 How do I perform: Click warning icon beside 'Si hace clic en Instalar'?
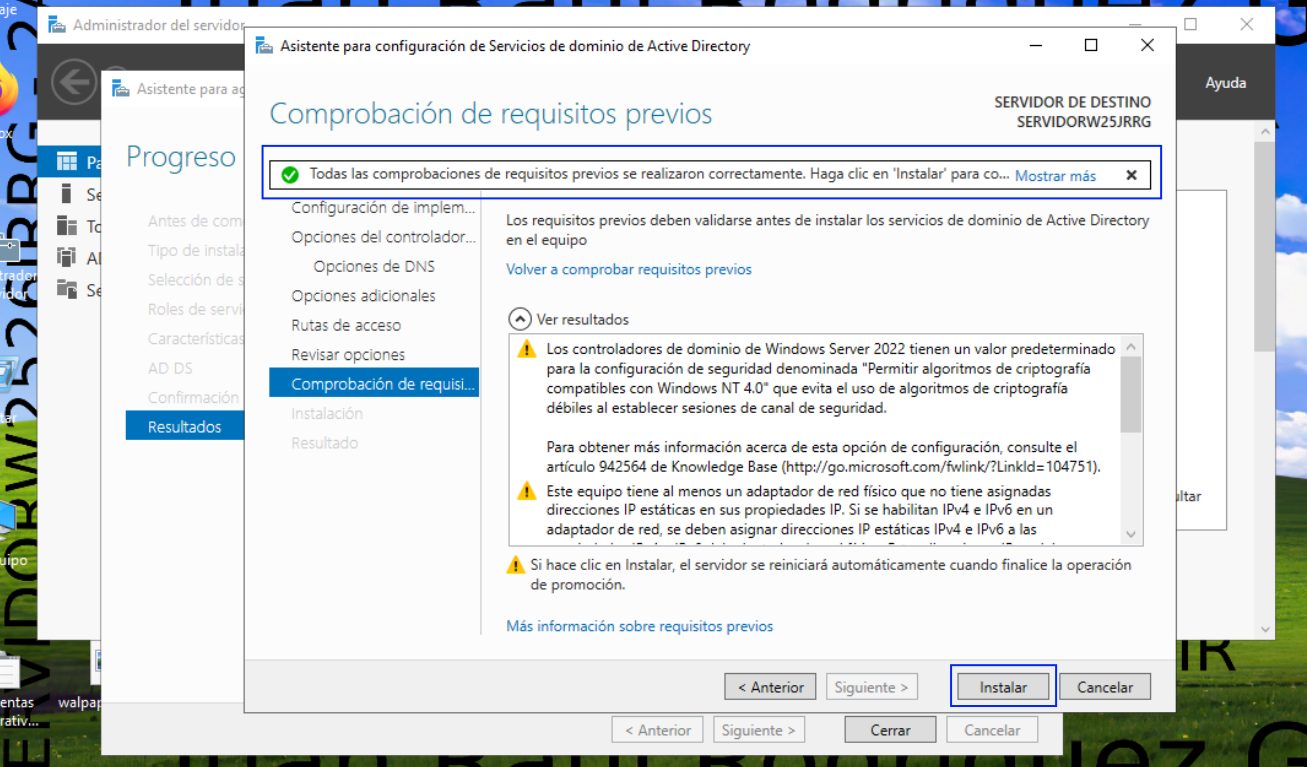click(516, 565)
